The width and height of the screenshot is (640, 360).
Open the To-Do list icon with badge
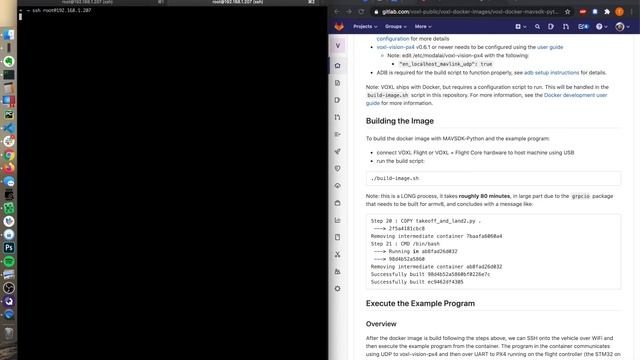583,27
